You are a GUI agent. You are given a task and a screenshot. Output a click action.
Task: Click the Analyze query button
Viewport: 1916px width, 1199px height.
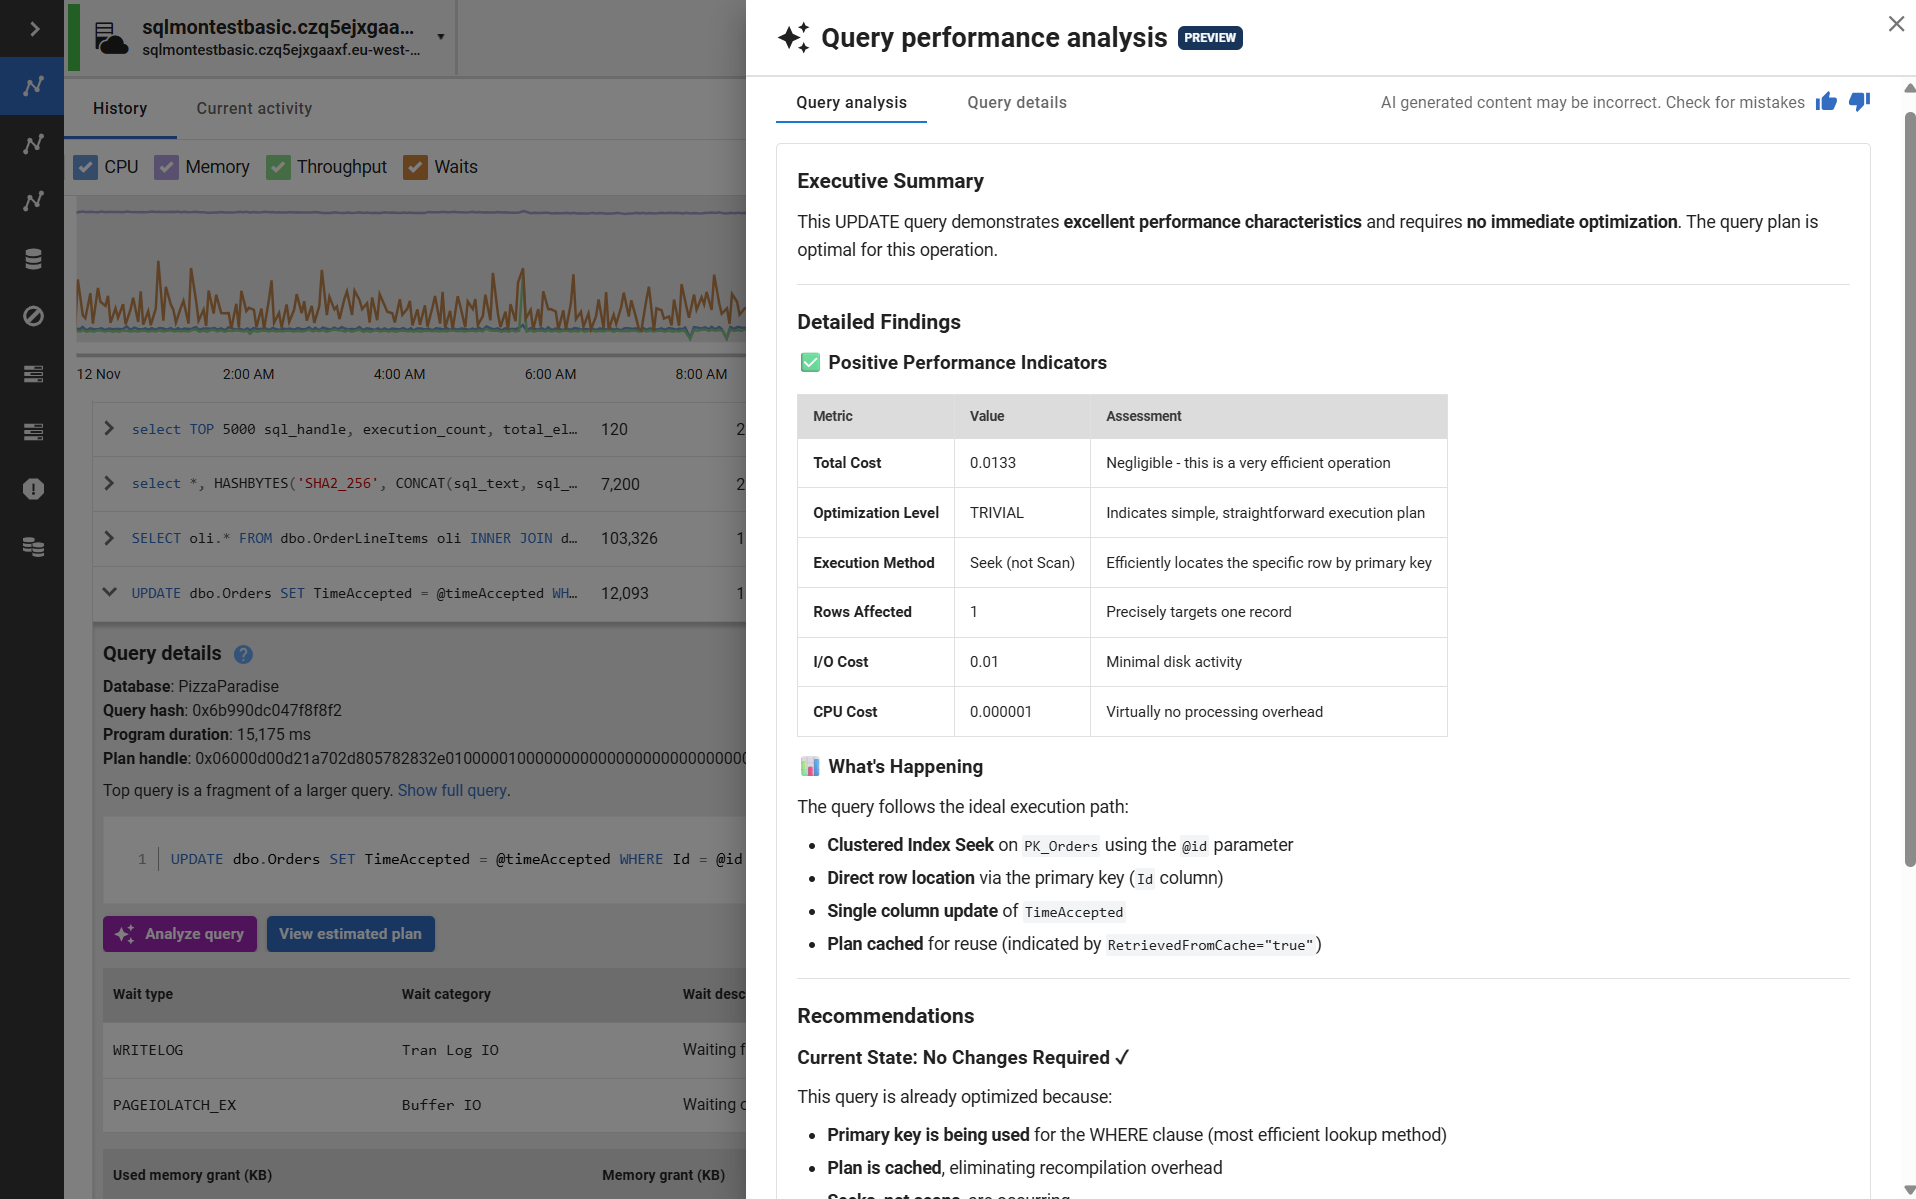[180, 934]
